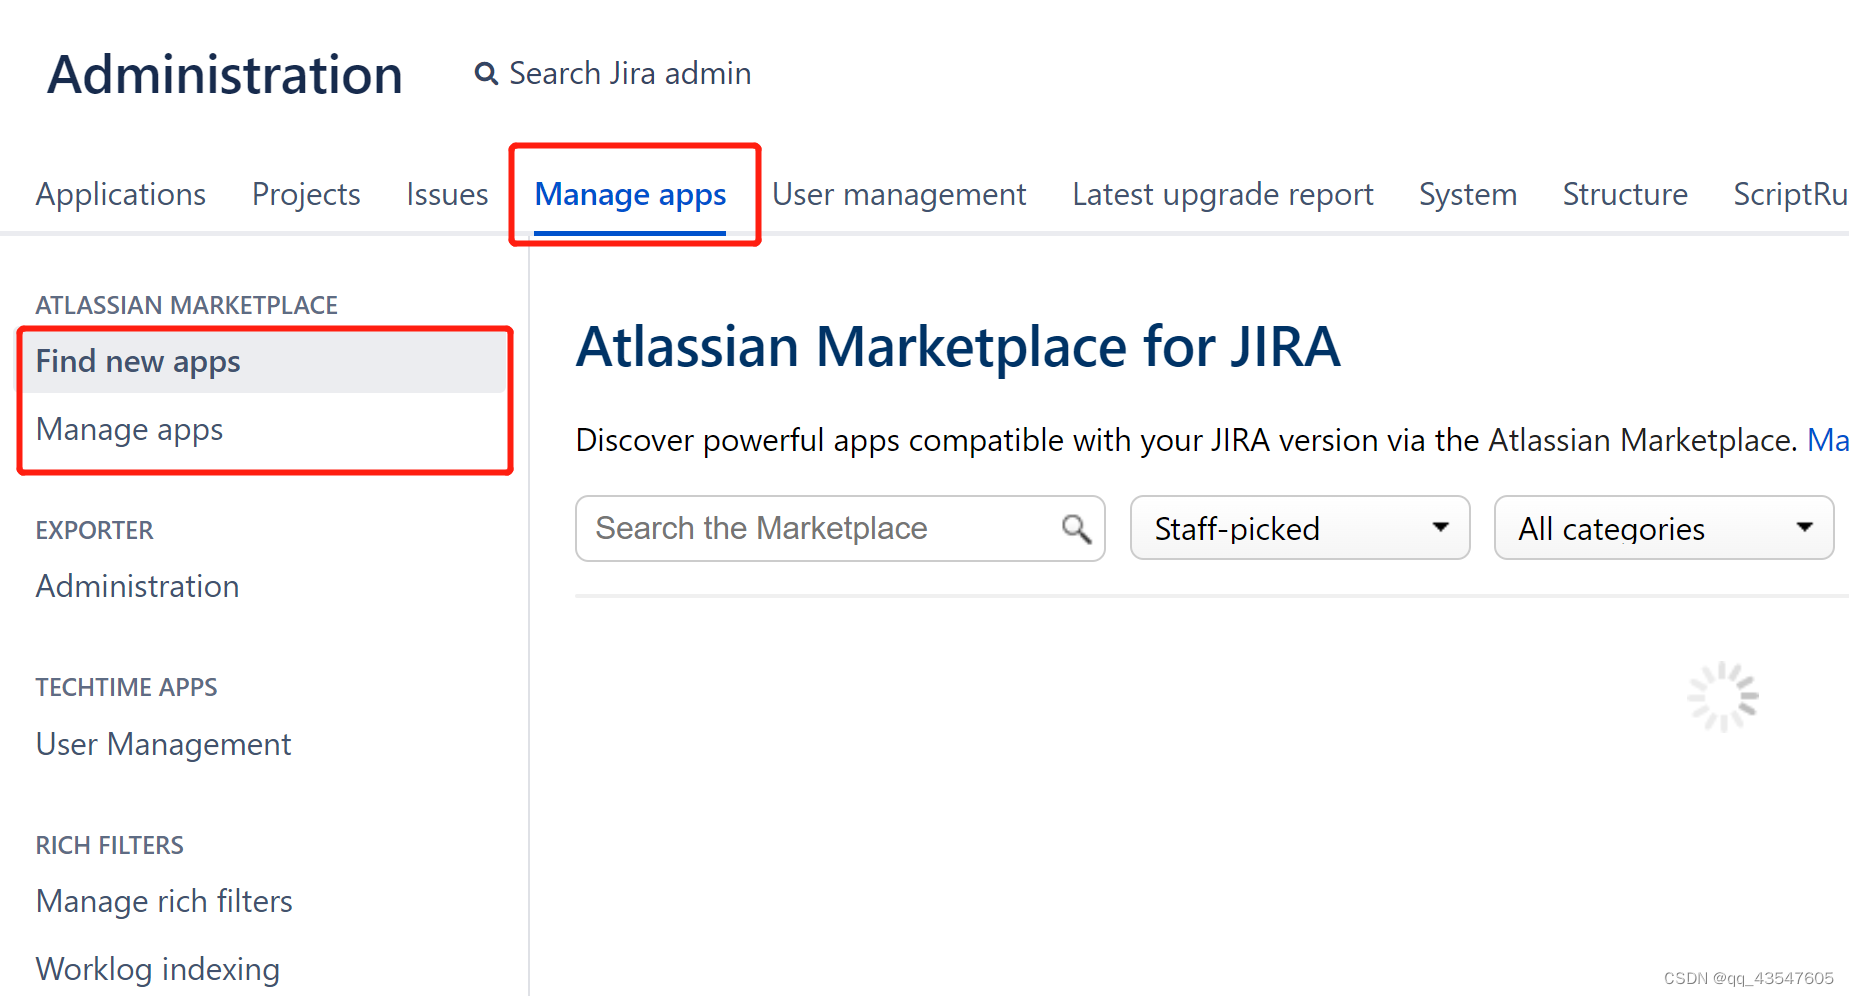The image size is (1849, 996).
Task: Switch to the Projects tab
Action: (306, 194)
